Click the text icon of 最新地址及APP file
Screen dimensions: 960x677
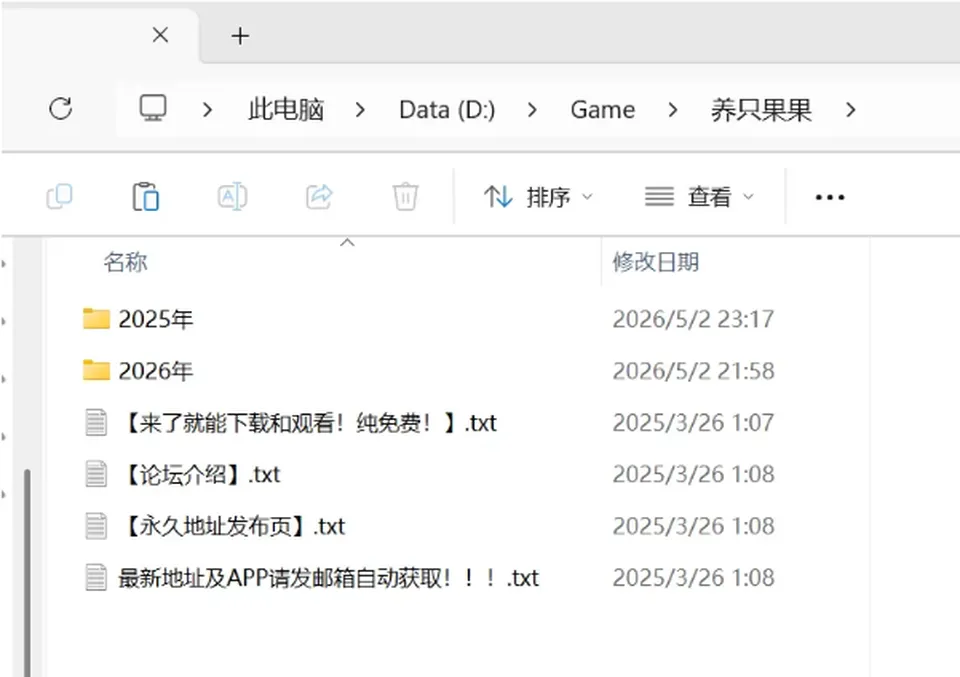[96, 577]
